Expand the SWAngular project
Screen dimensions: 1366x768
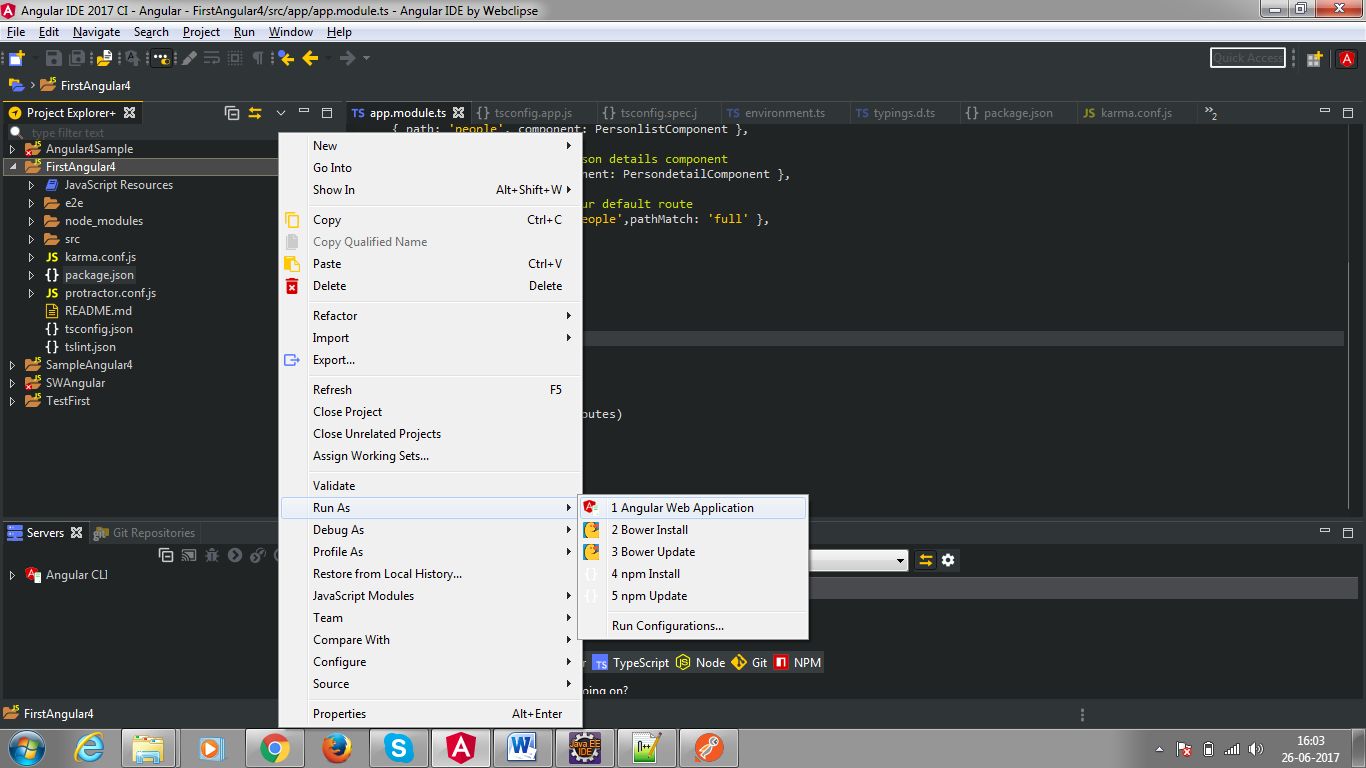point(12,383)
